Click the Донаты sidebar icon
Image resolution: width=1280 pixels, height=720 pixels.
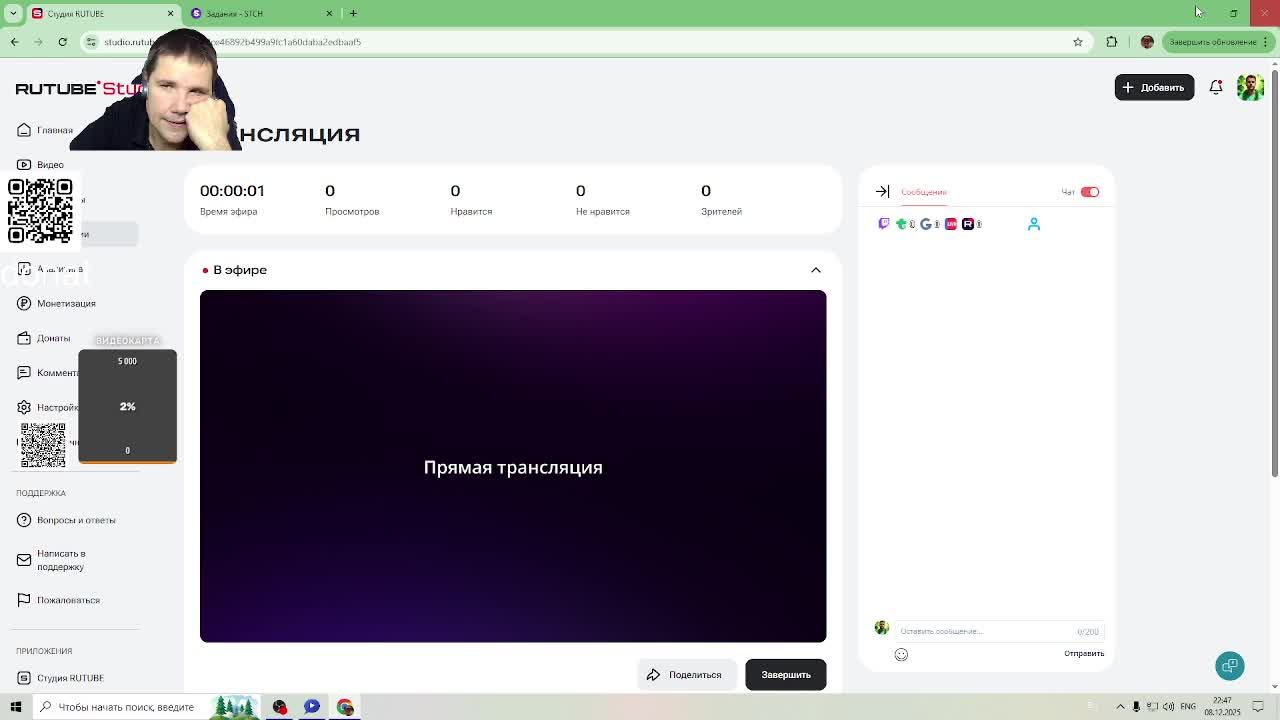click(x=24, y=338)
